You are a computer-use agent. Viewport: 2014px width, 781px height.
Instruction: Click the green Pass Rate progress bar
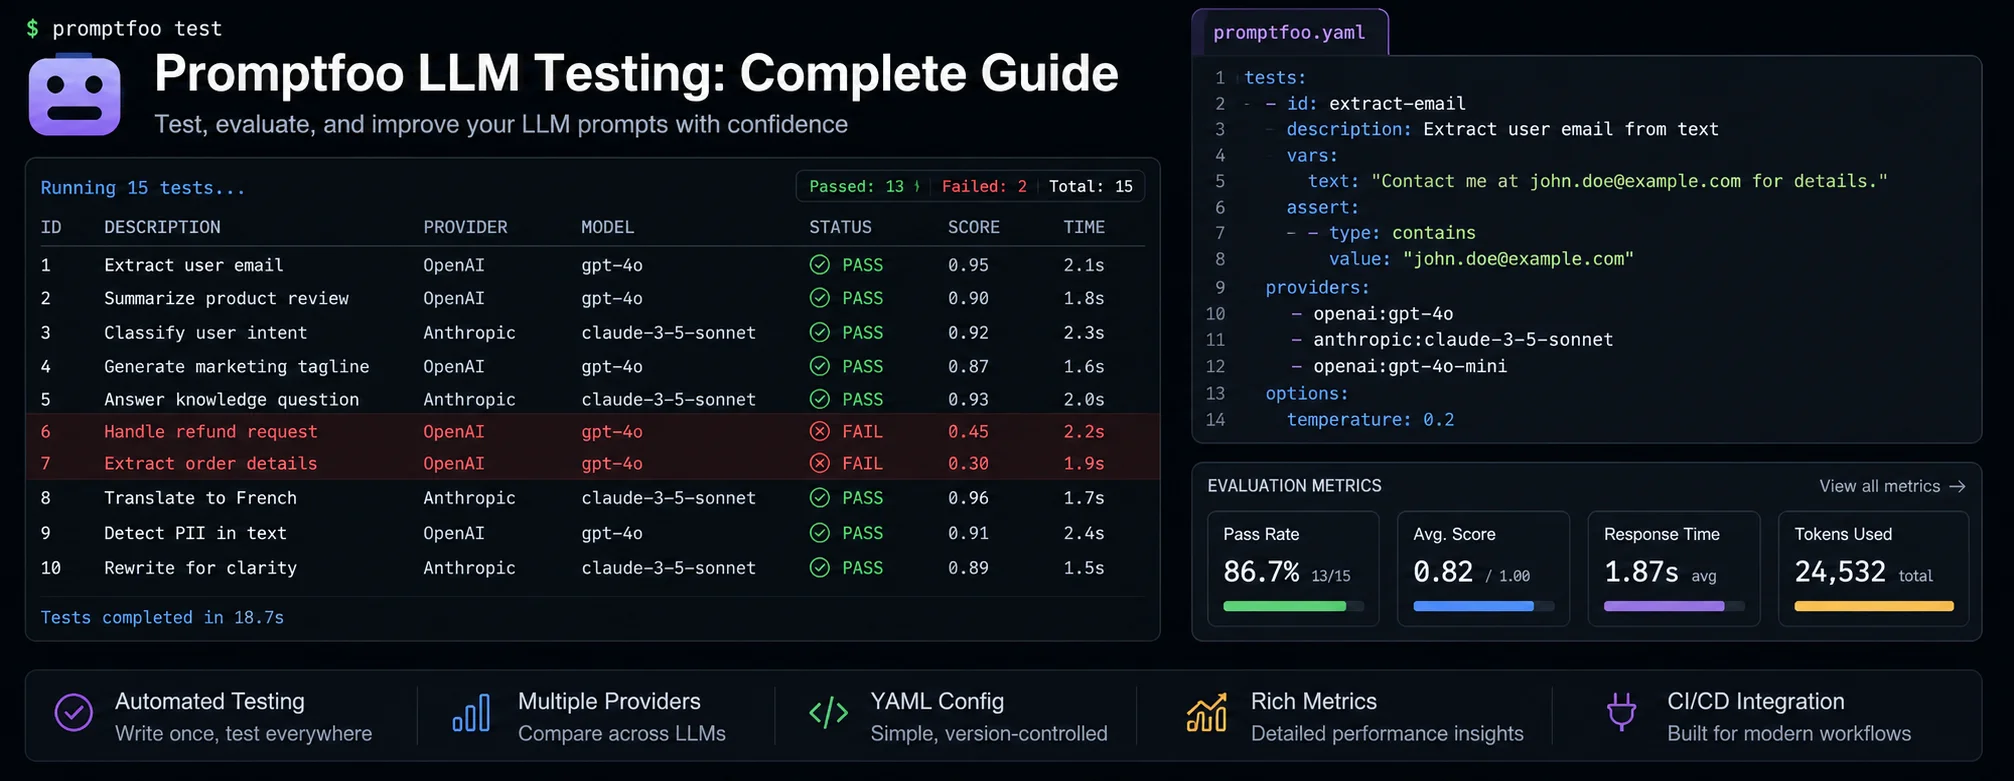coord(1293,606)
